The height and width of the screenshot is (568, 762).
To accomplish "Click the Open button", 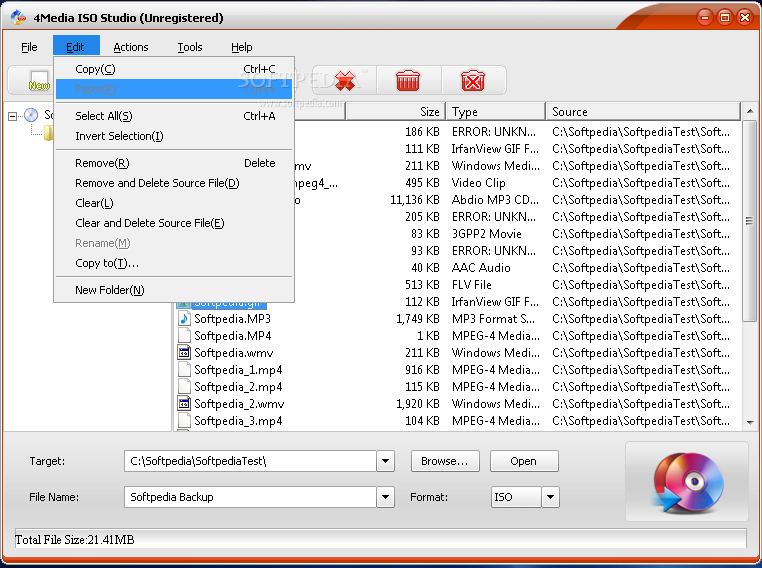I will (524, 461).
